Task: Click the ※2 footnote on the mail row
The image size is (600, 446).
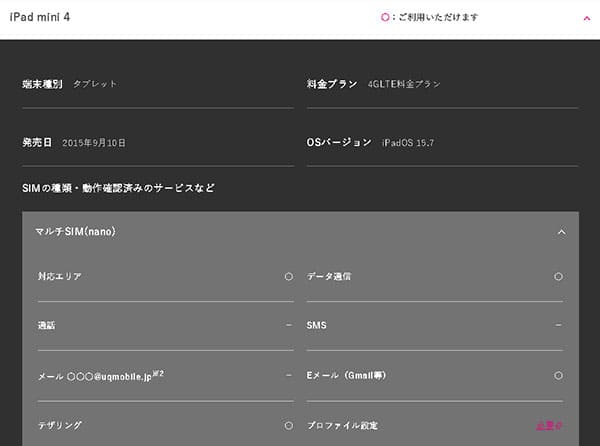Action: (158, 373)
